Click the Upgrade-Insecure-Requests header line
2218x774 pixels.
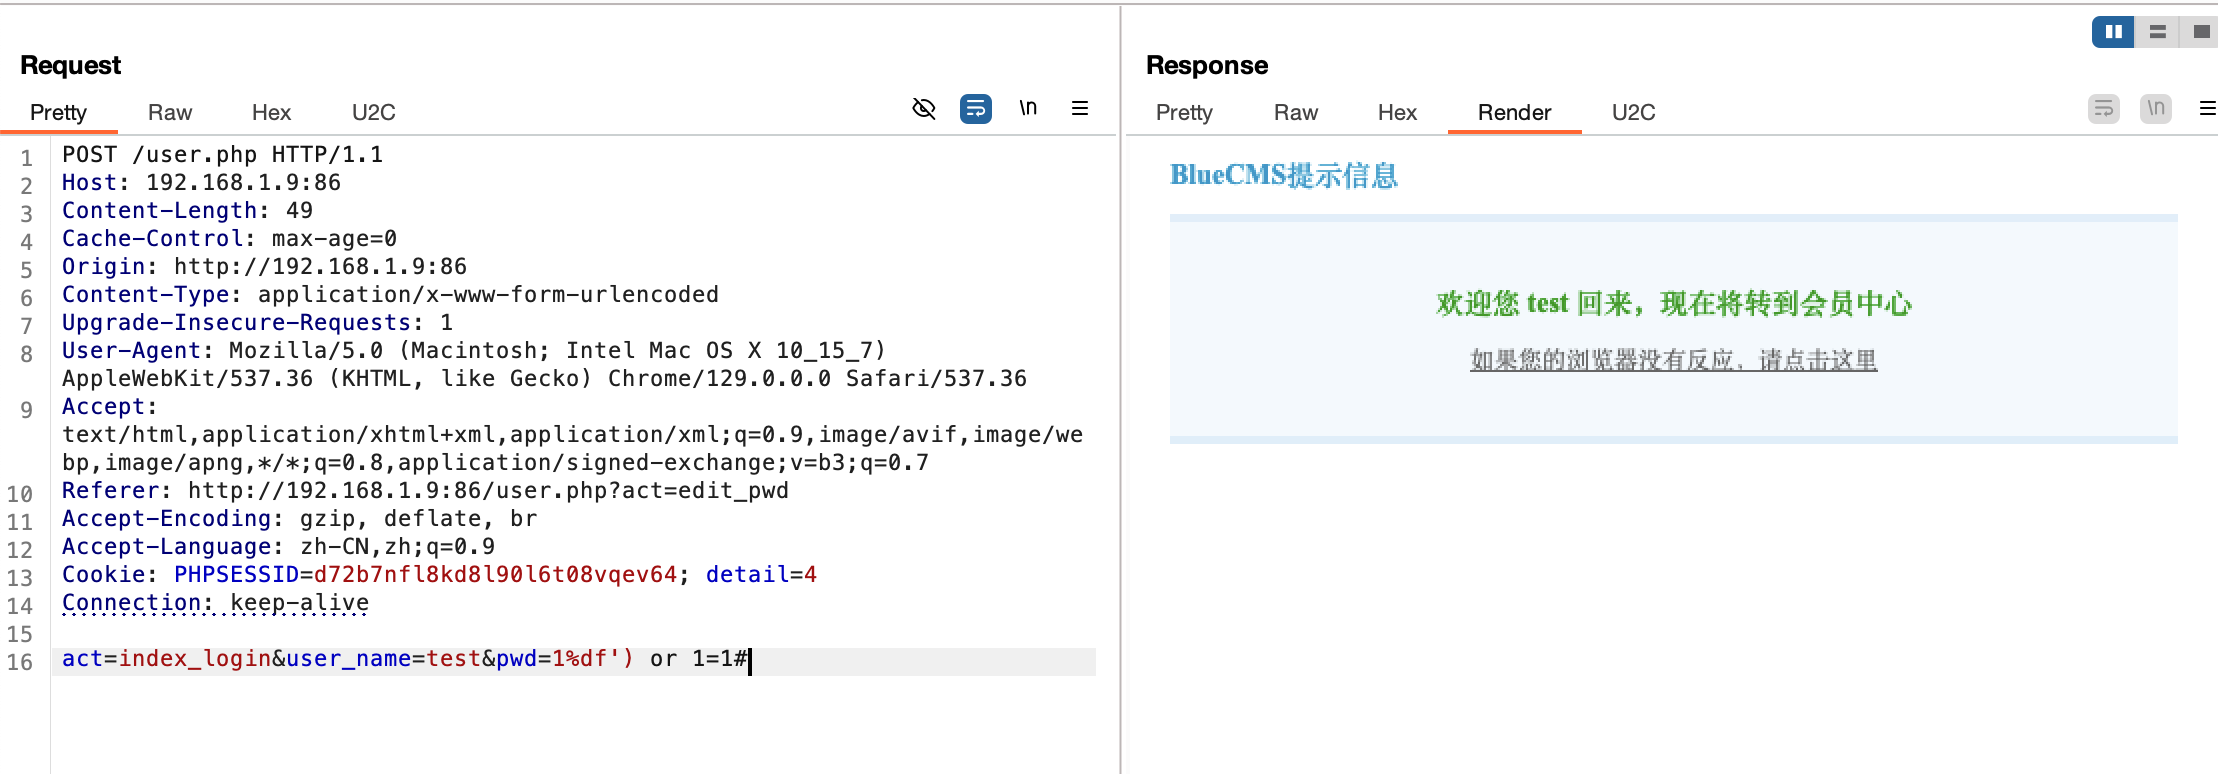click(257, 323)
